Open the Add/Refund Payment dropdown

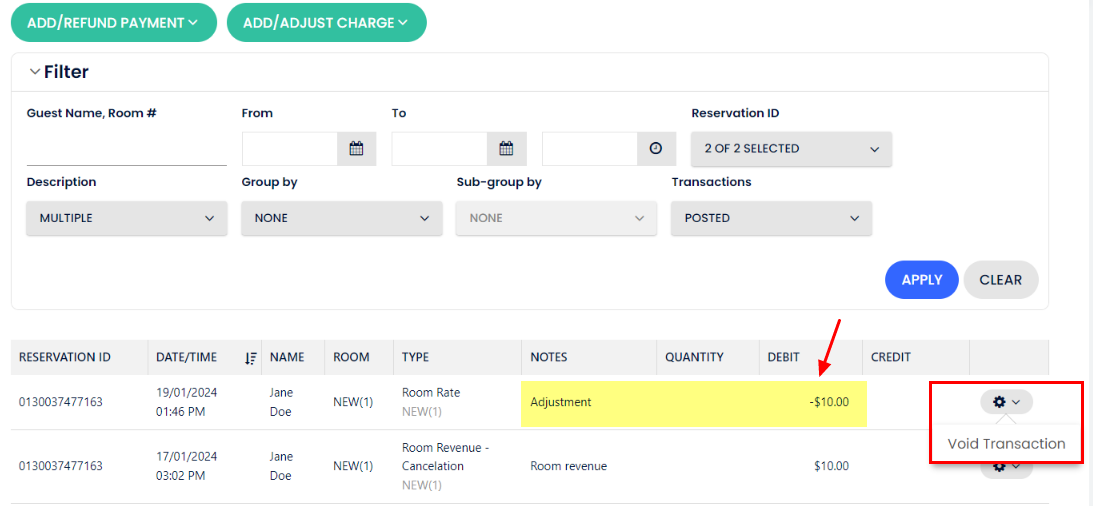pos(113,23)
